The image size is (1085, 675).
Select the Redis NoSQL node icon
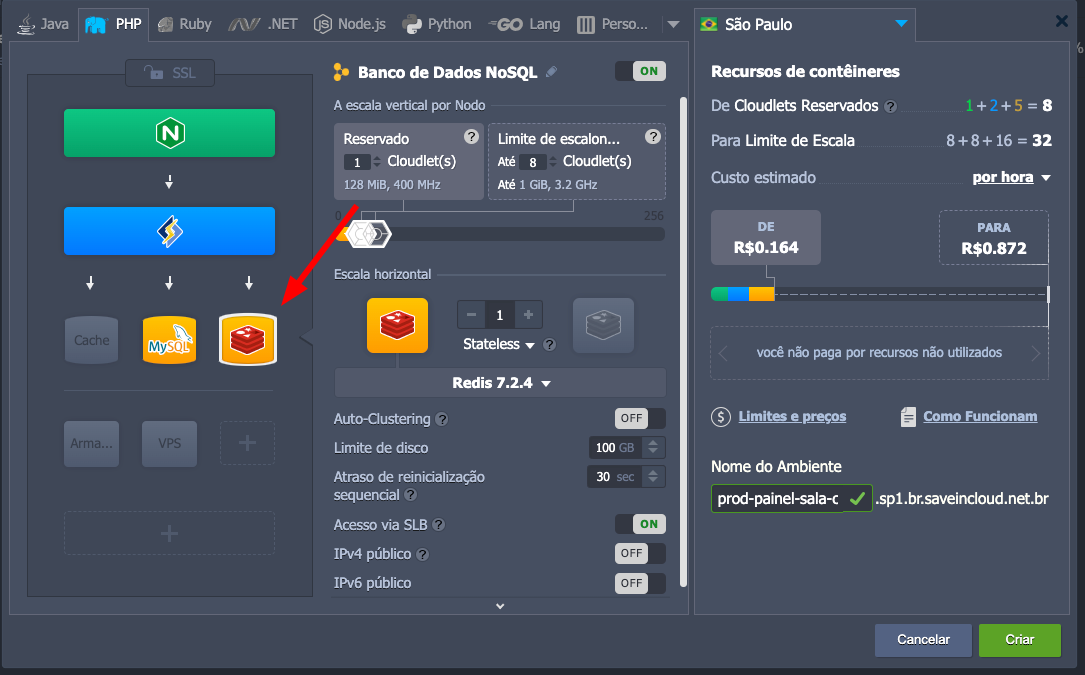(247, 340)
